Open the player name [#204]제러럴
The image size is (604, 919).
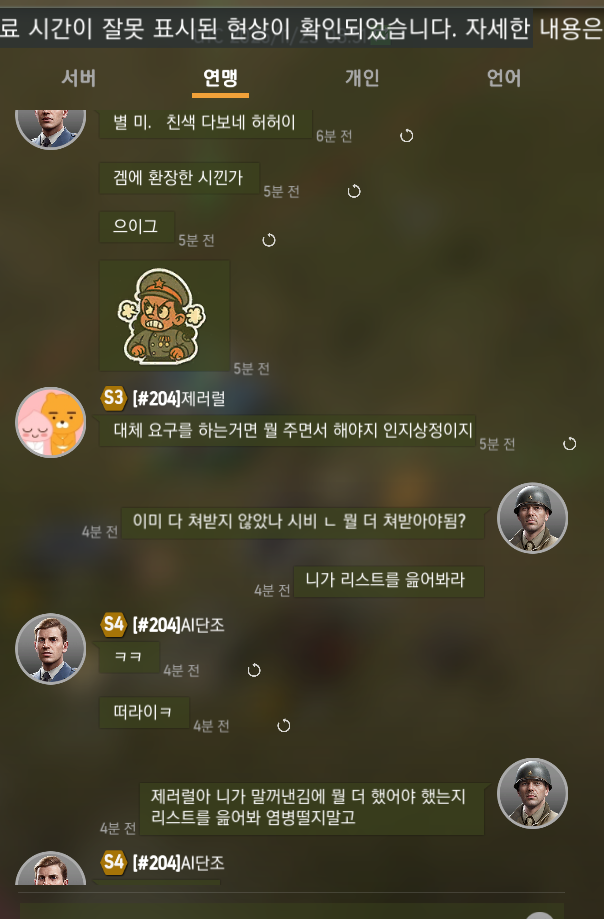[x=179, y=399]
